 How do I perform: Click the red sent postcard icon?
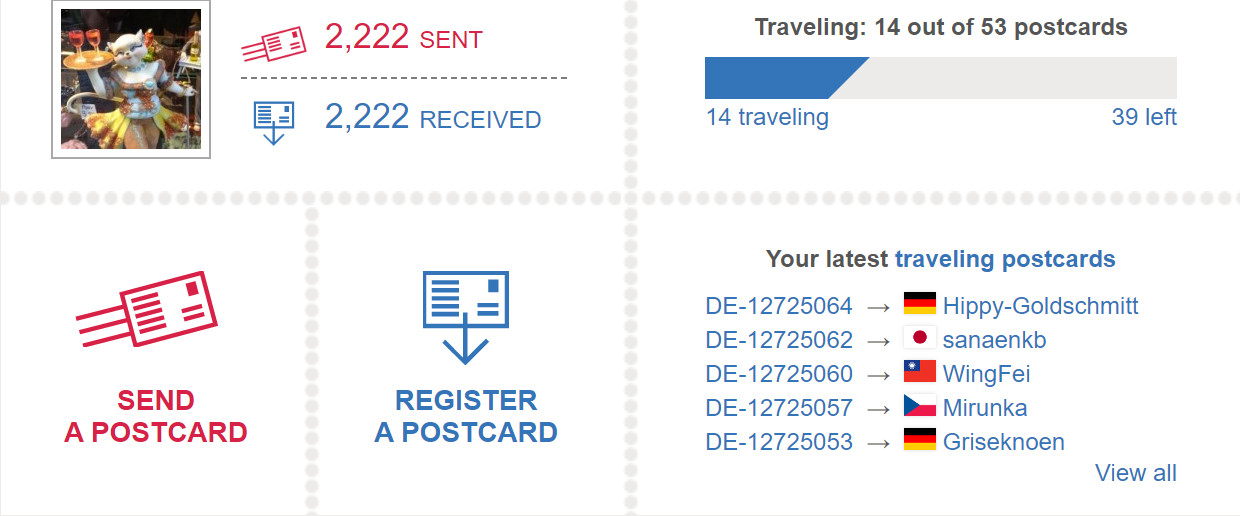click(274, 44)
